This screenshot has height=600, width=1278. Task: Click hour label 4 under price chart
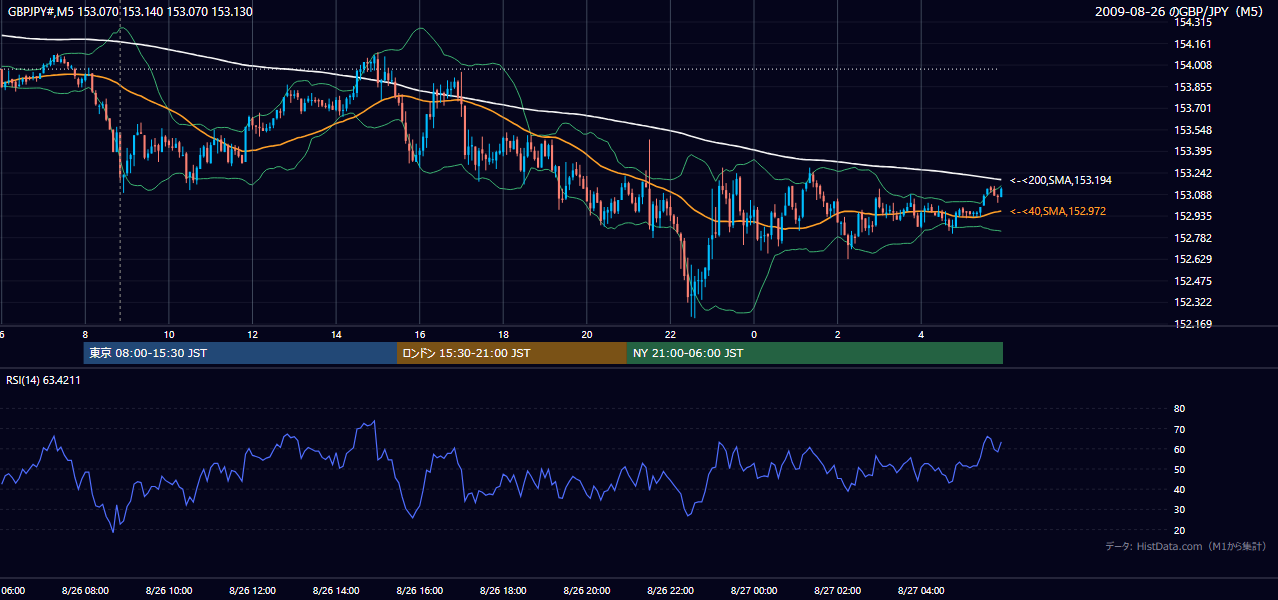click(x=921, y=335)
